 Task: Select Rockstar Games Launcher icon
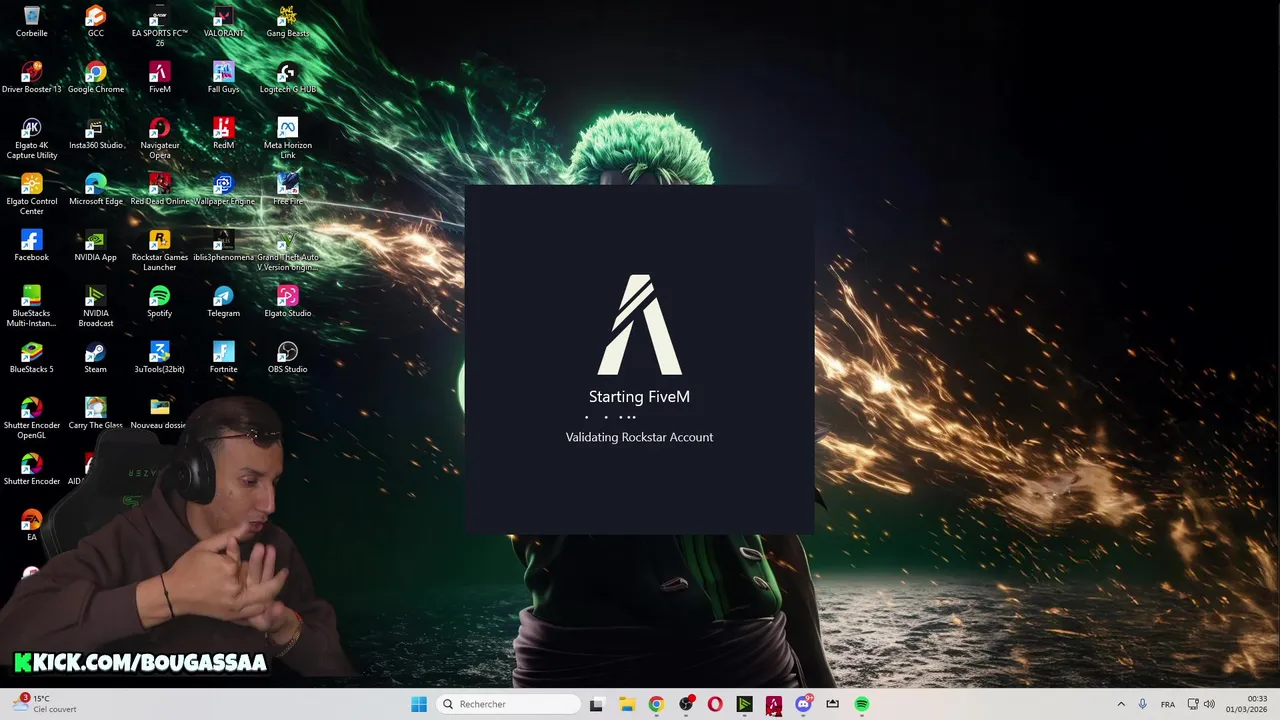[159, 251]
